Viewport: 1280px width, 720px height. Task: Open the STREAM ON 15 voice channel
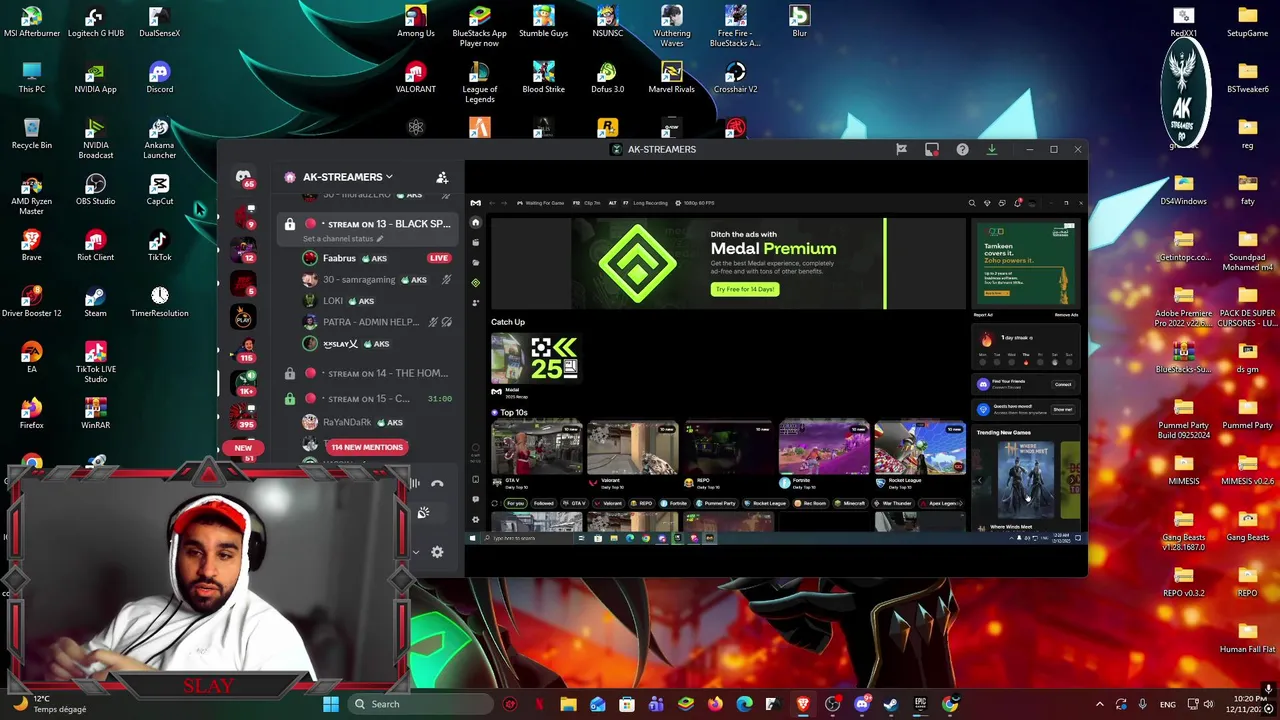[368, 398]
